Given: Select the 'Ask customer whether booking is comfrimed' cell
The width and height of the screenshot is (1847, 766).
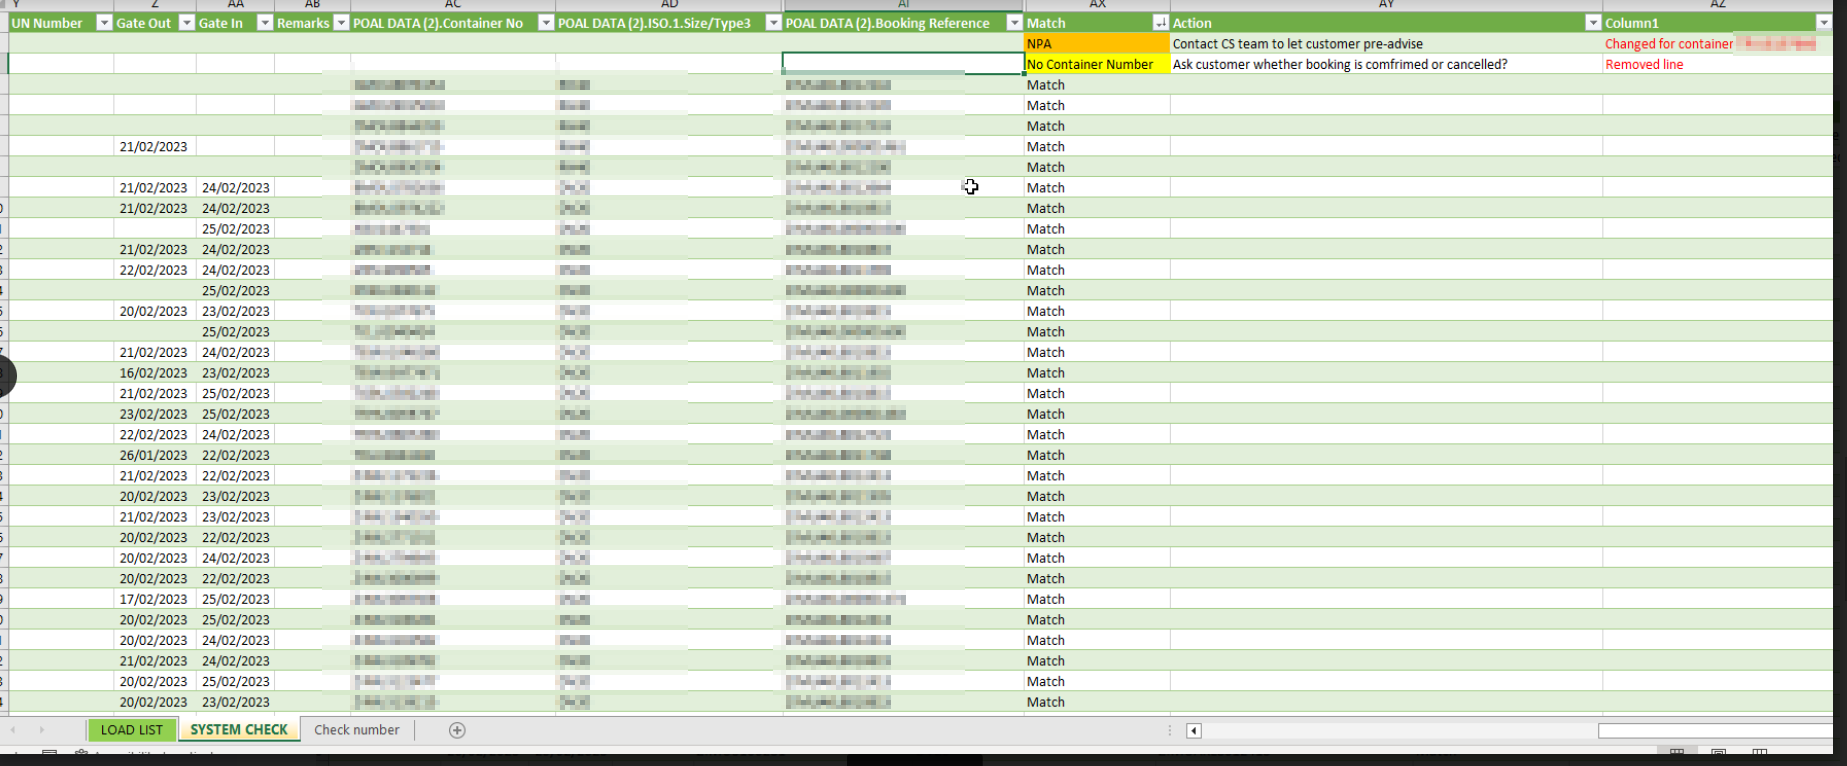Looking at the screenshot, I should coord(1386,64).
